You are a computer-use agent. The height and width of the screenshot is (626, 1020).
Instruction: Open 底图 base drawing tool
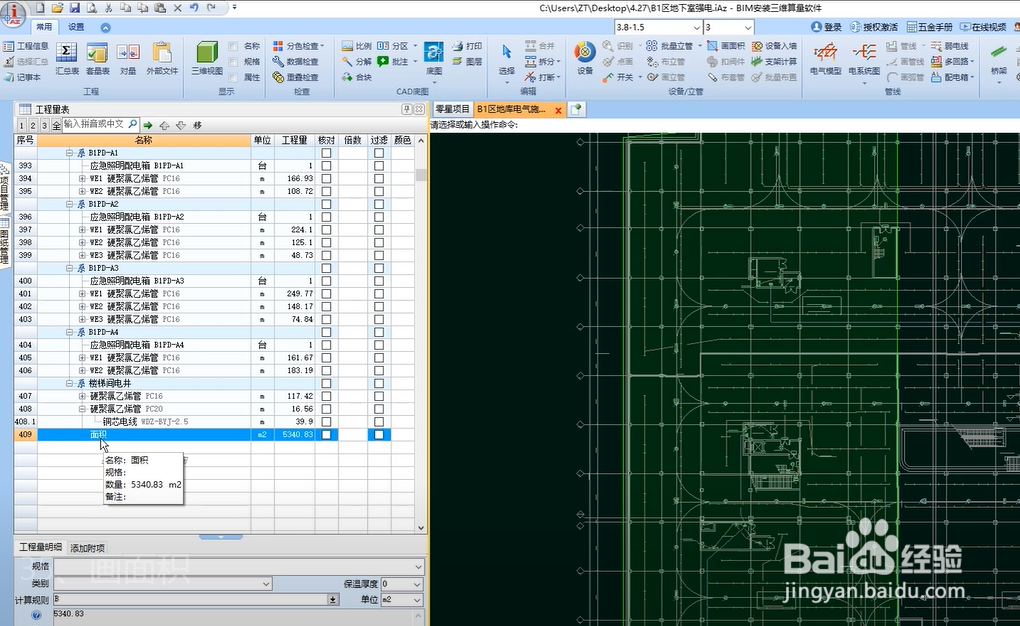[x=434, y=59]
